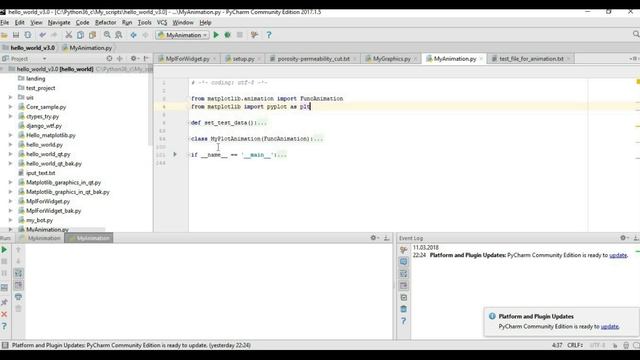The image size is (640, 360).
Task: Click update link in Event Log
Action: point(618,255)
